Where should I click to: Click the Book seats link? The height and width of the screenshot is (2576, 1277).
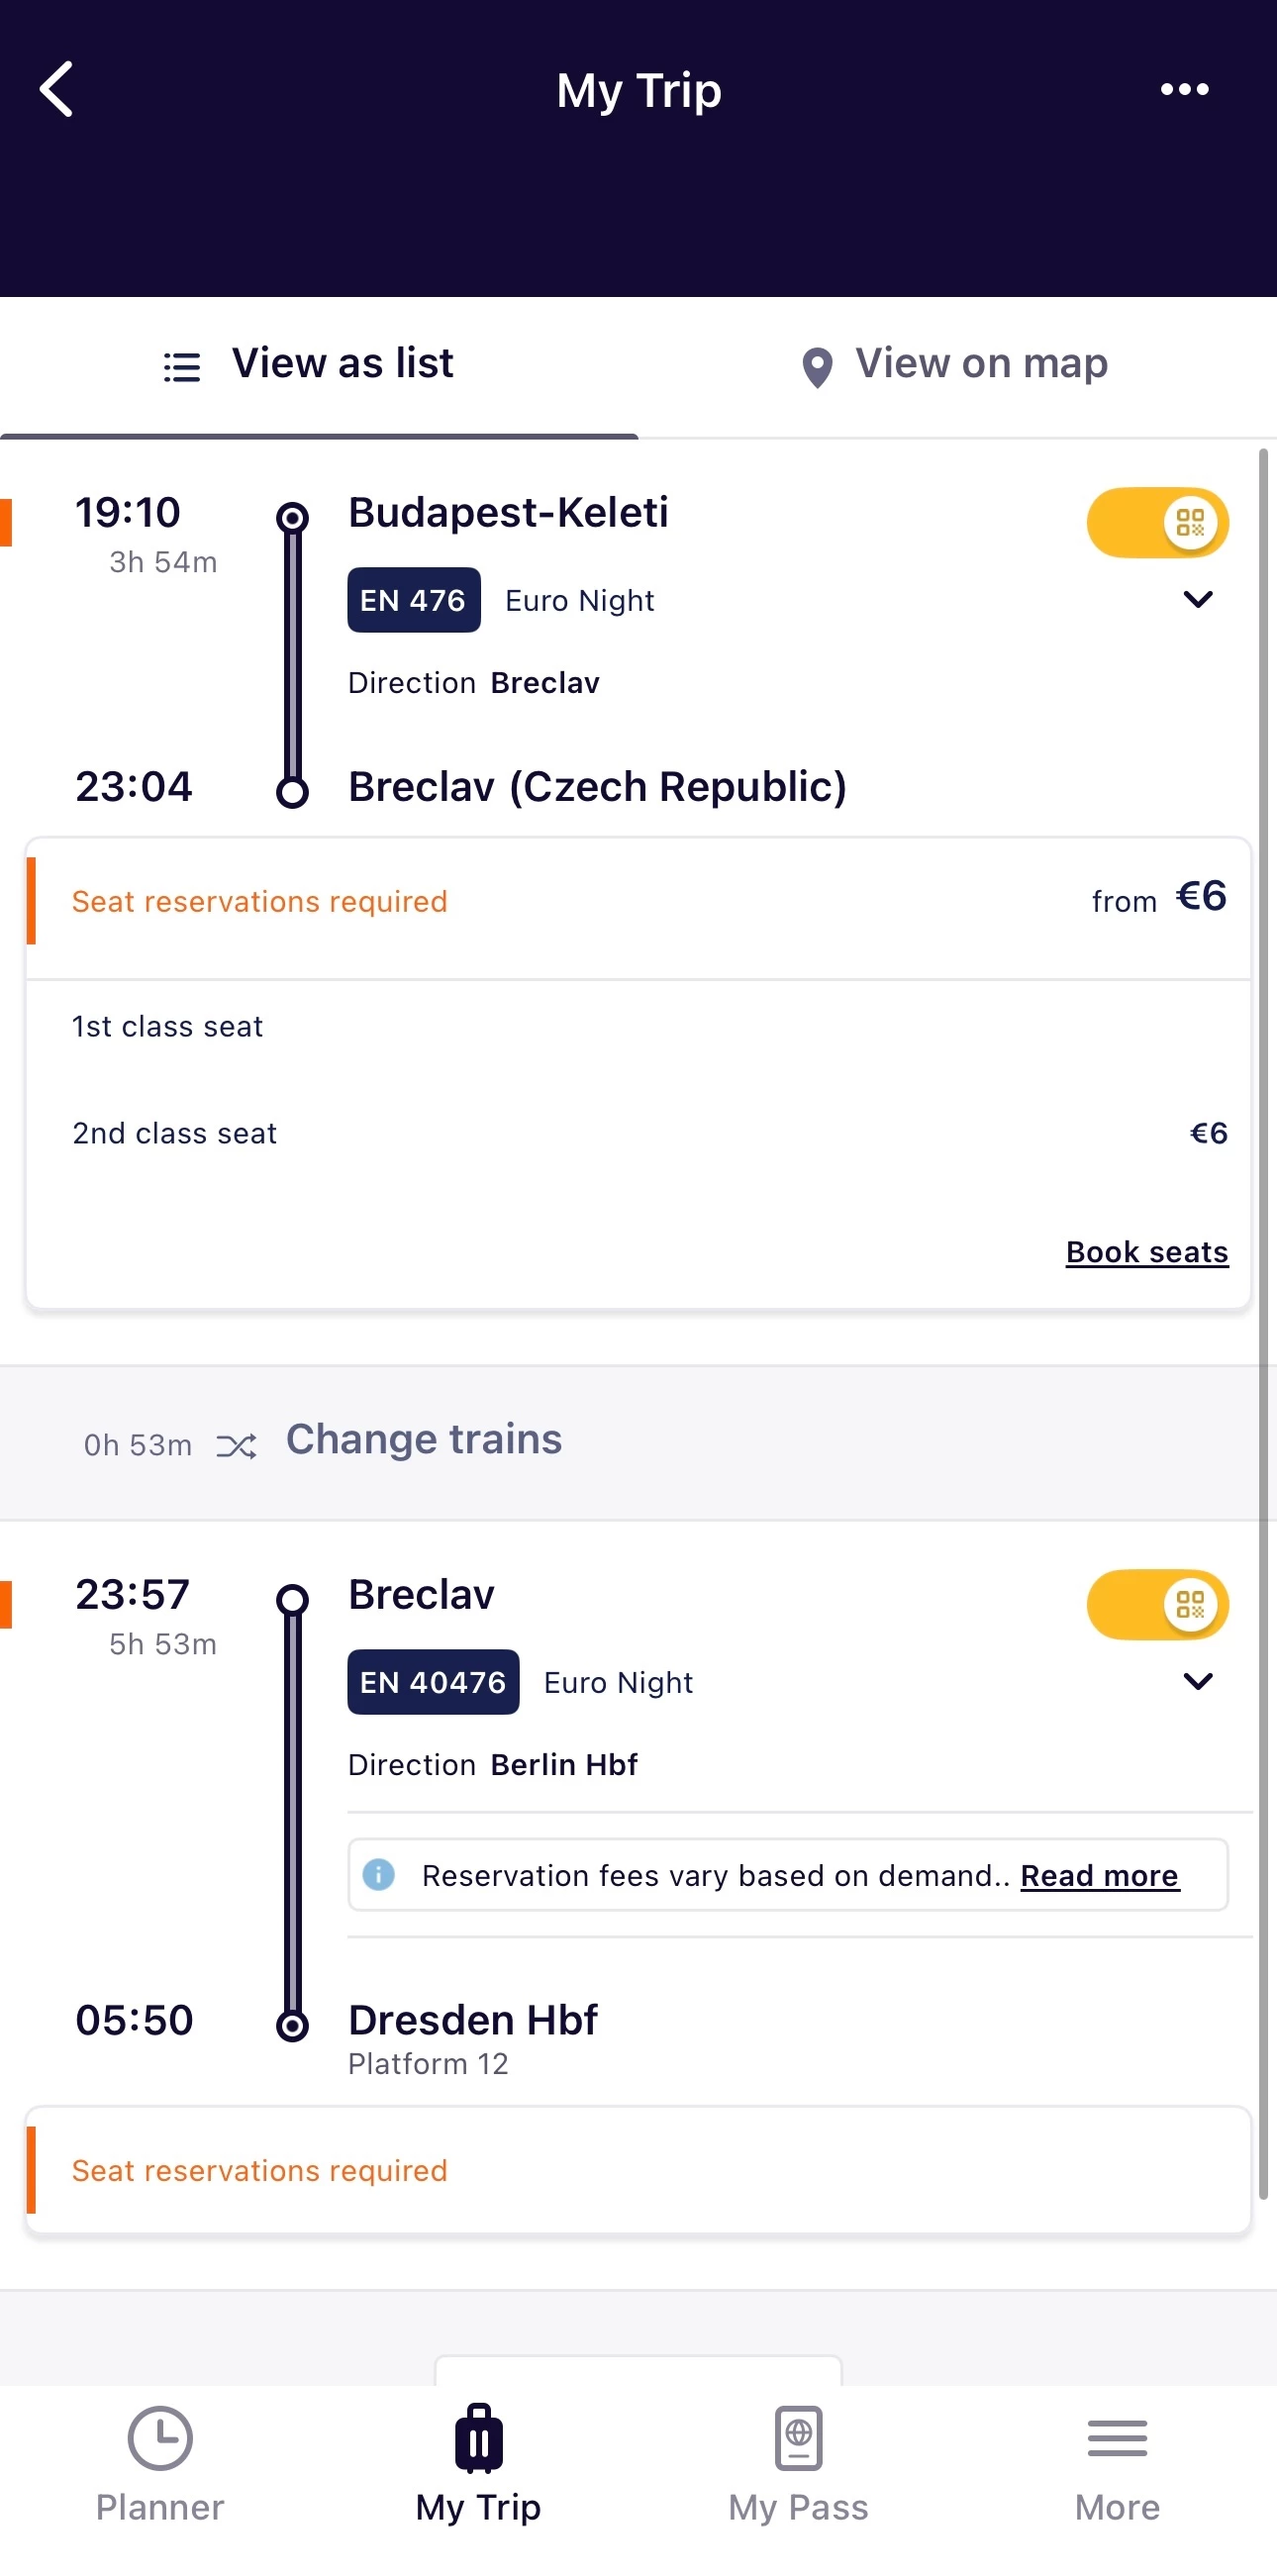(1146, 1252)
